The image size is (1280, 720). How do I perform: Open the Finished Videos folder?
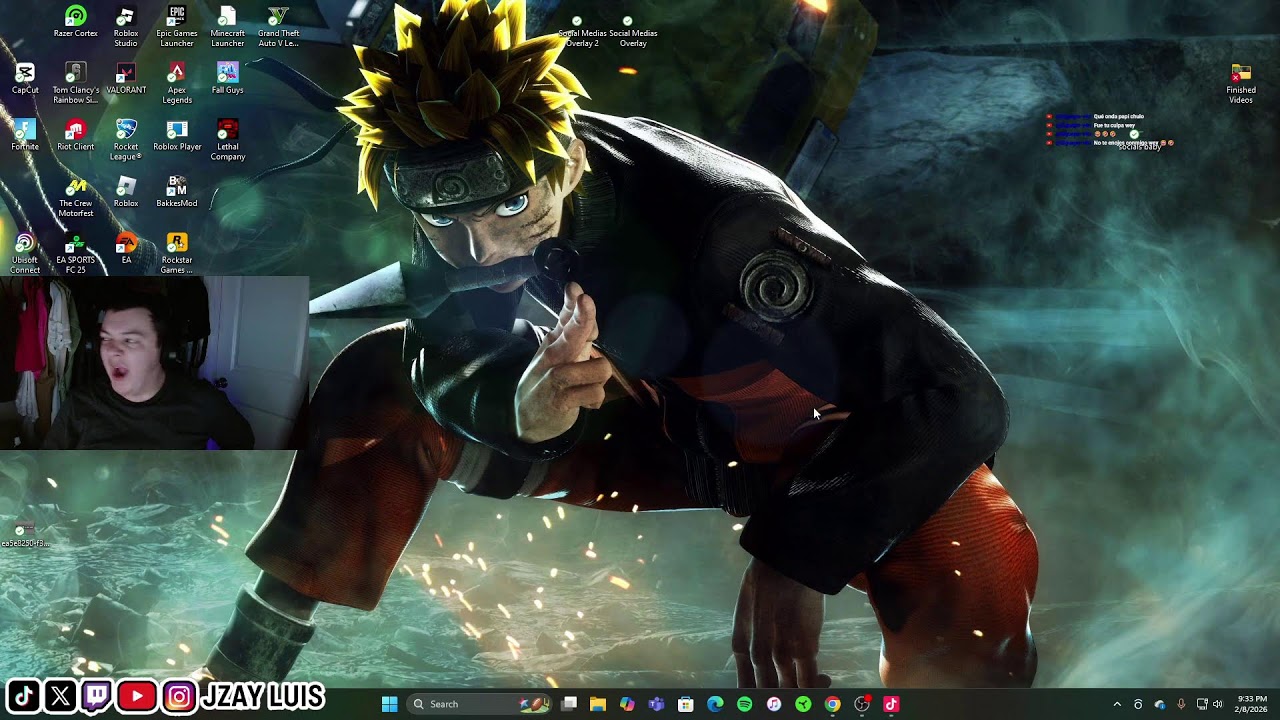pyautogui.click(x=1241, y=84)
